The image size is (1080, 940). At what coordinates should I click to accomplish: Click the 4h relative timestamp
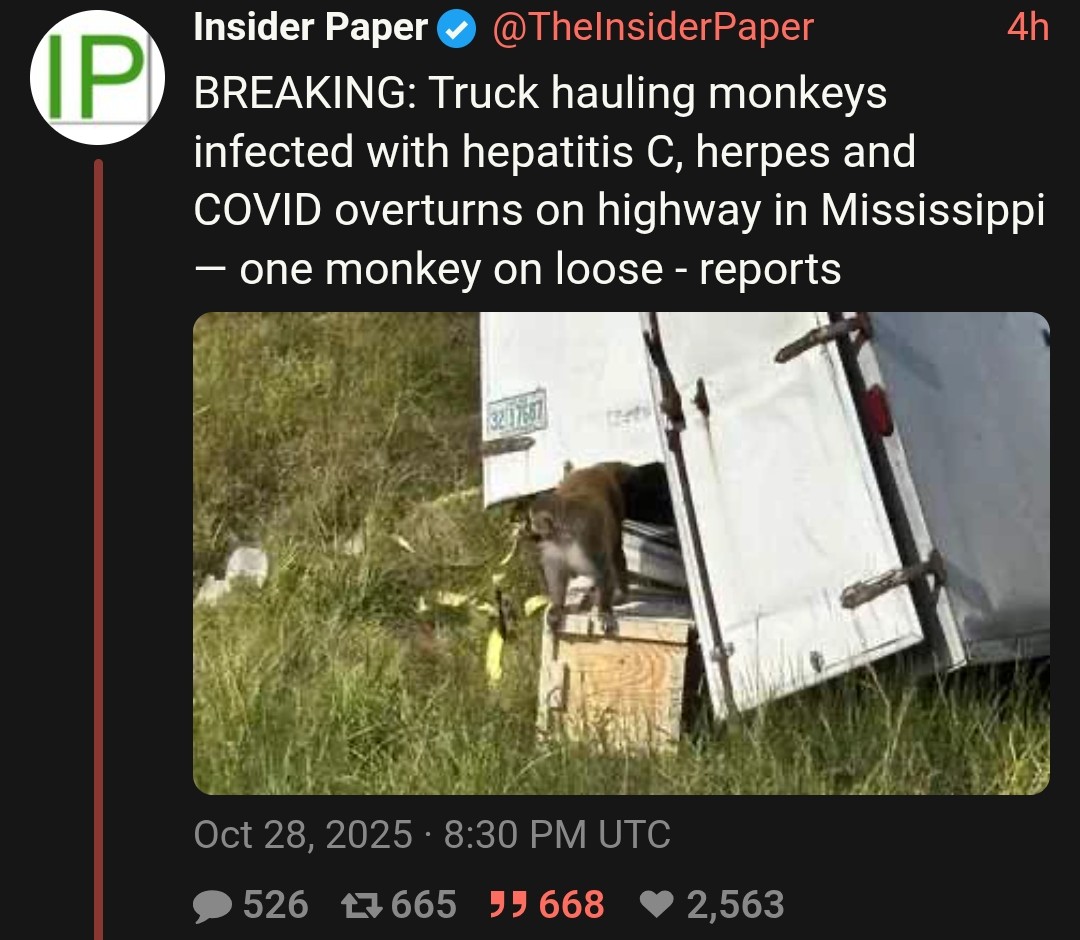[1028, 28]
